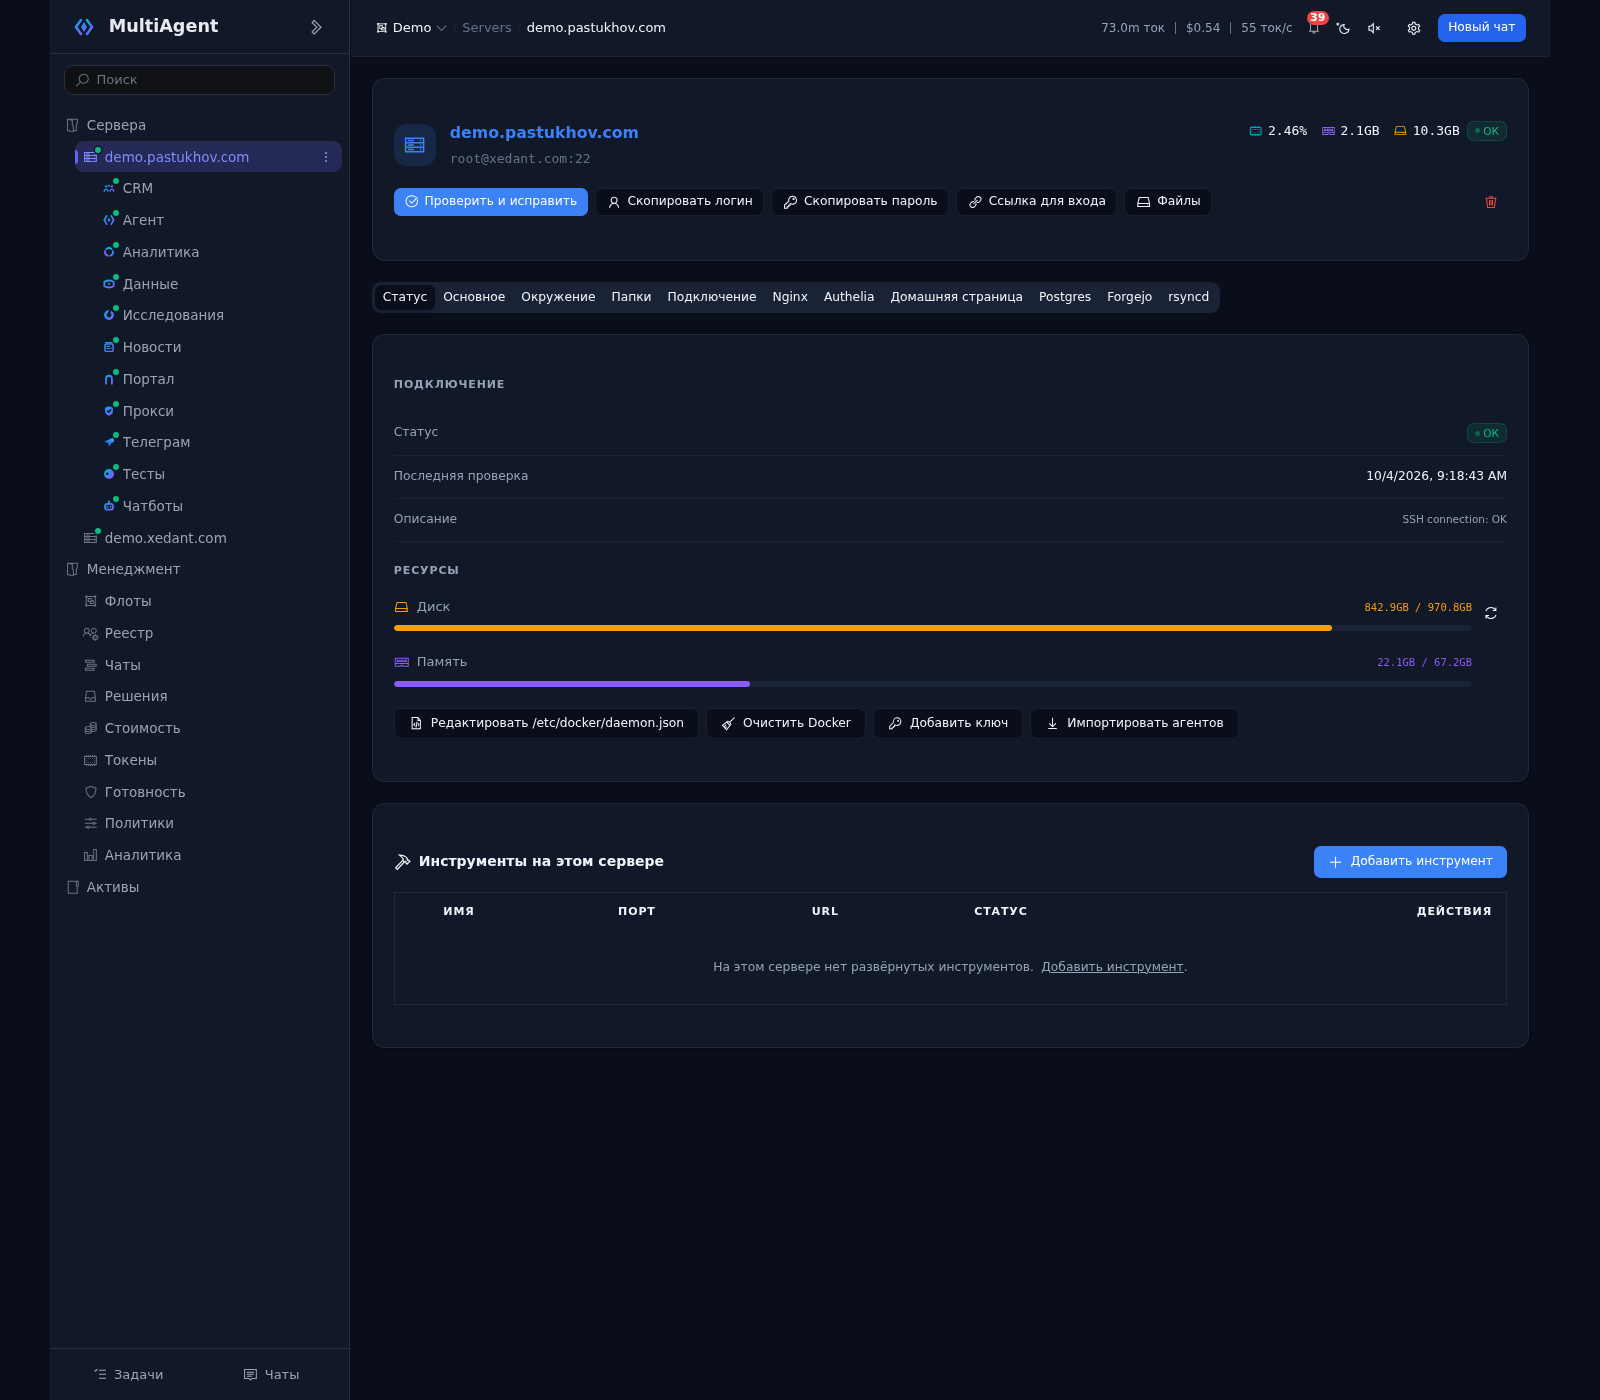1600x1400 pixels.
Task: Switch to the Authelia tab
Action: [849, 297]
